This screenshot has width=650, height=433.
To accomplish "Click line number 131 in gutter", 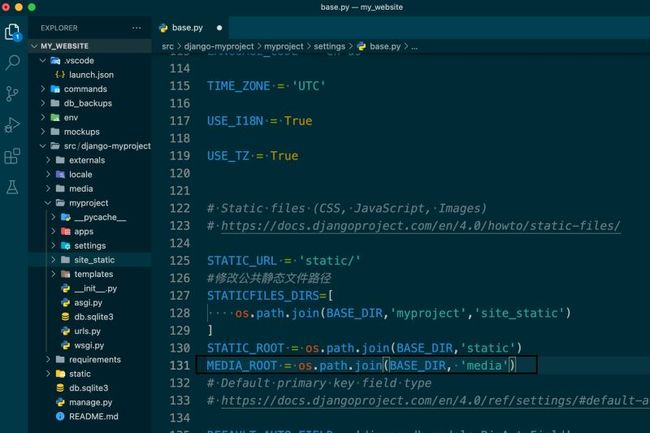I will [179, 365].
